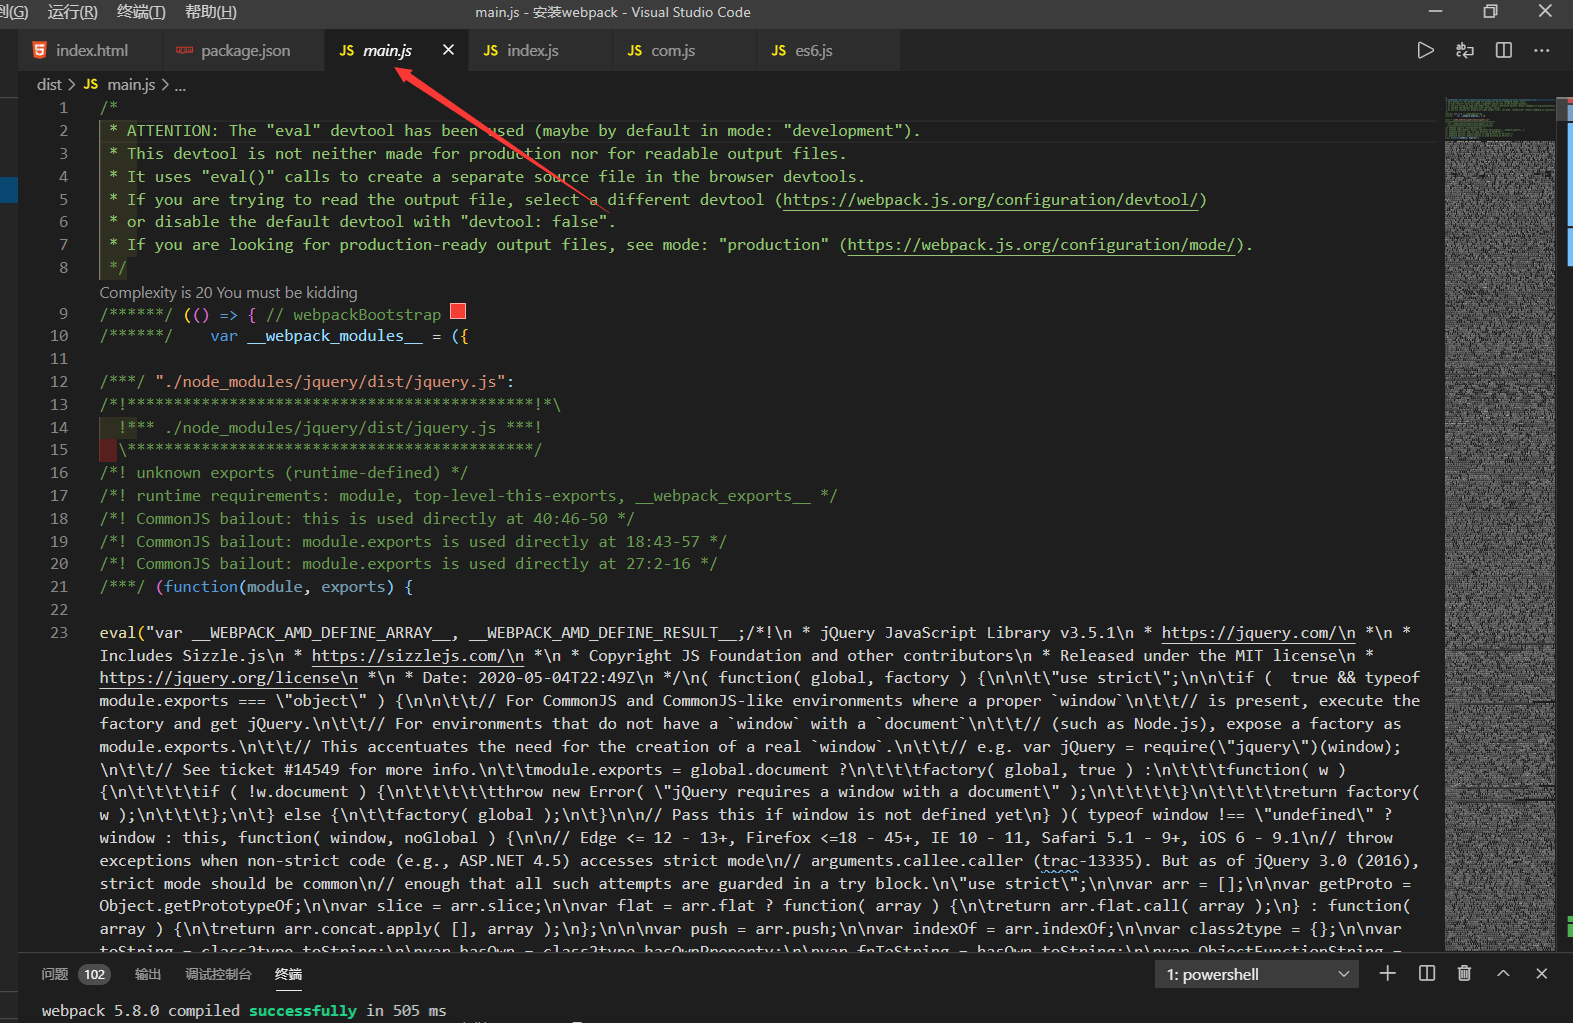
Task: Open the 终端(T) menu
Action: (141, 12)
